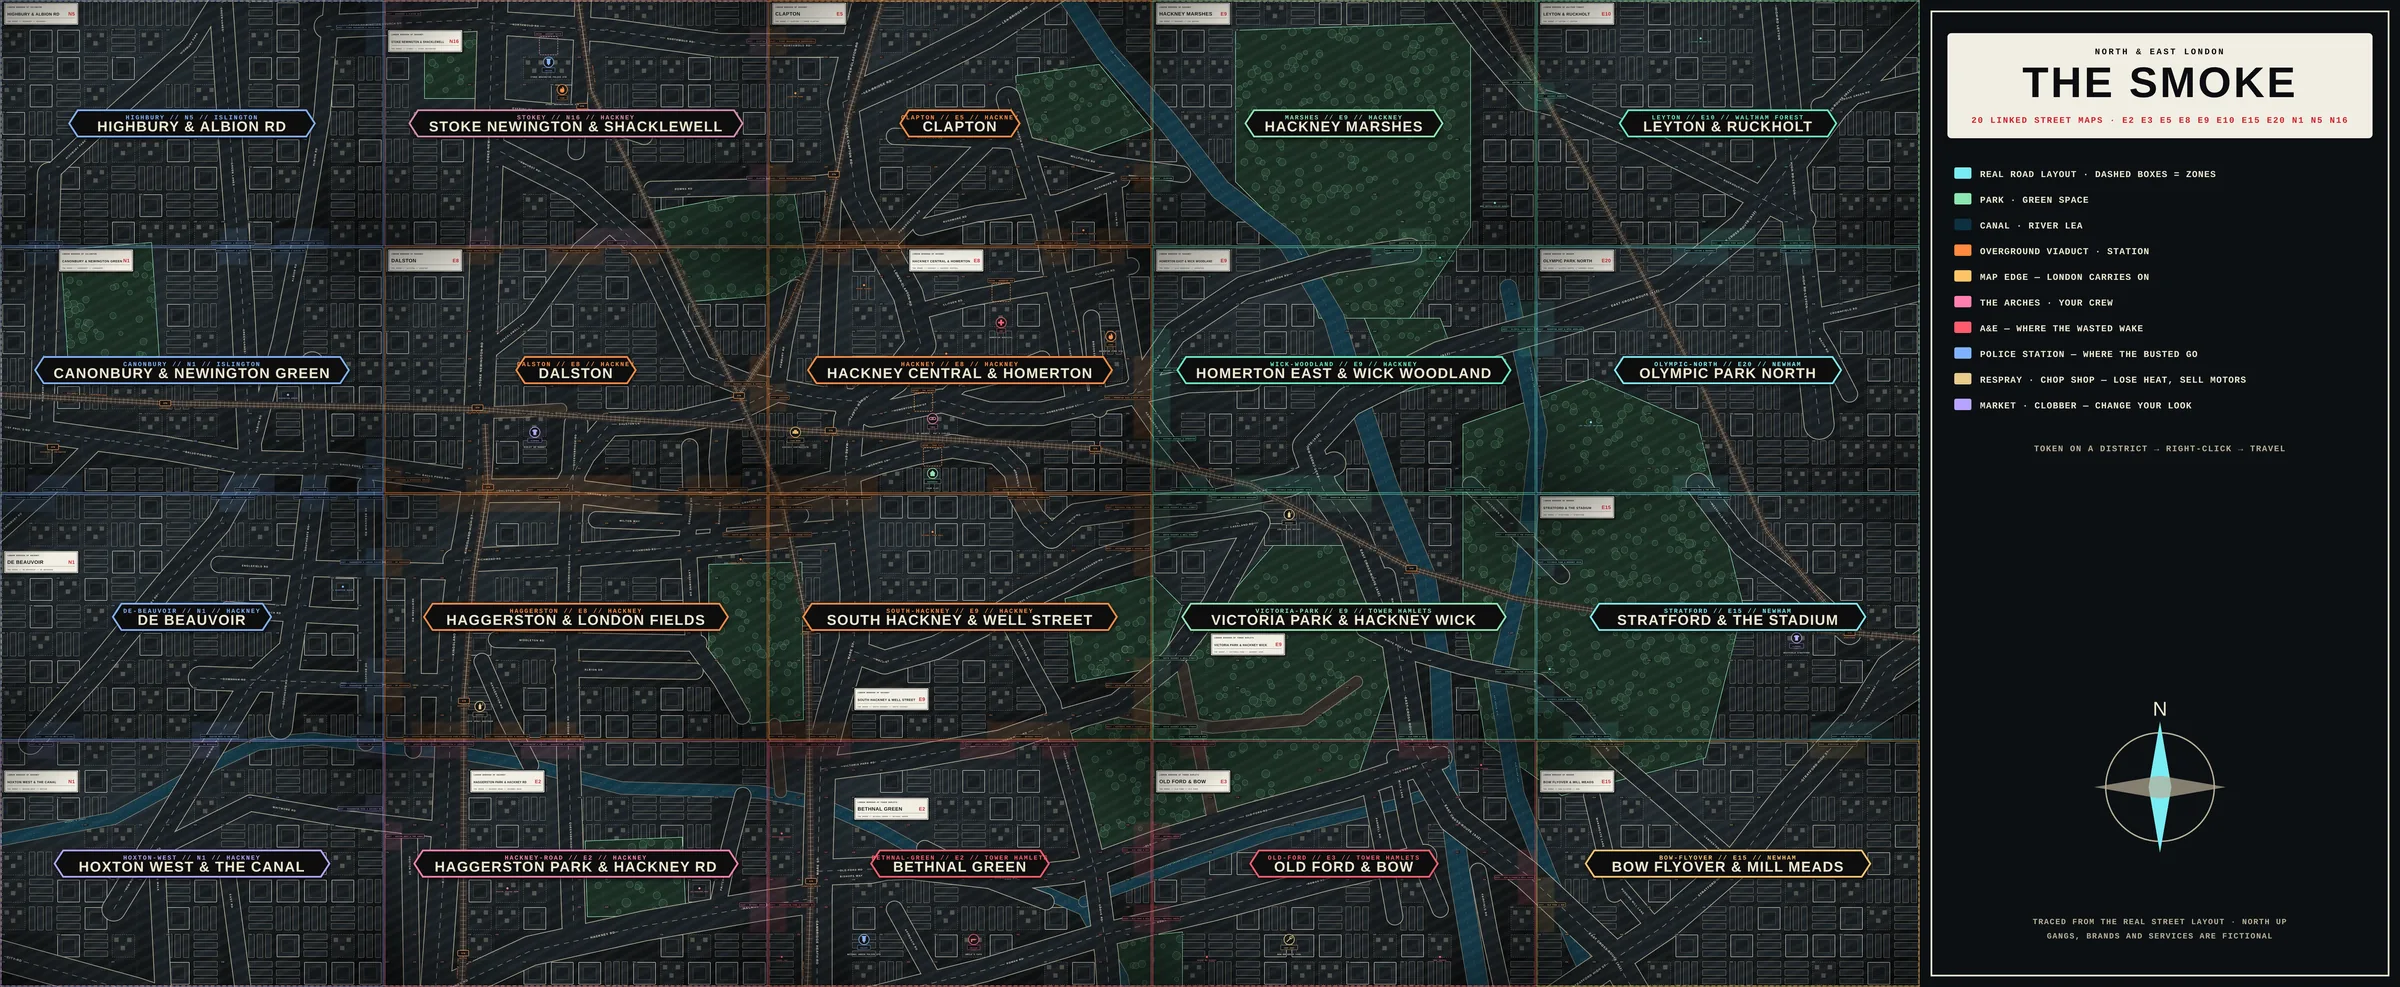Click "TOKEN ON A DISTRICT → RIGHT-CLICK → TRAVEL" hint
This screenshot has width=2400, height=987.
pos(2159,449)
